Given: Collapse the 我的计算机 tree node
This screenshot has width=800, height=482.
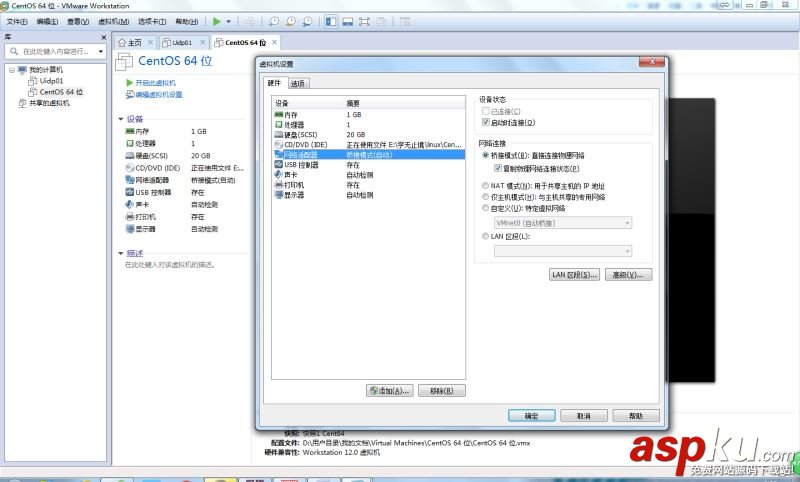Looking at the screenshot, I should pos(12,70).
